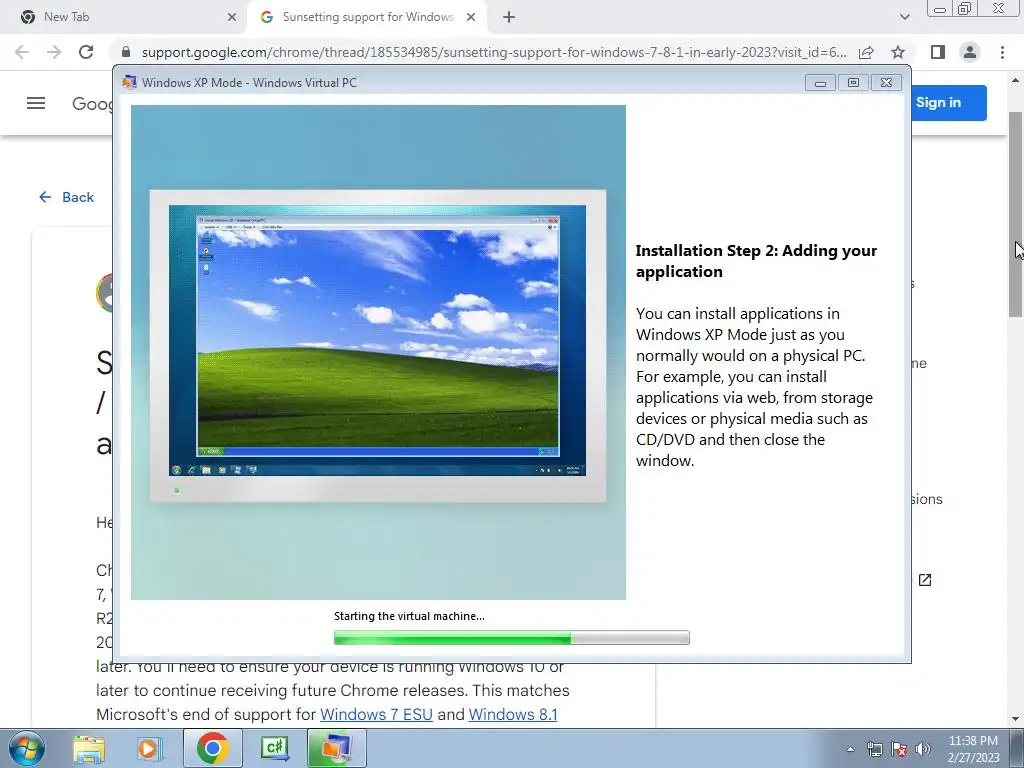Open the C# application taskbar icon
1024x768 pixels.
(274, 748)
